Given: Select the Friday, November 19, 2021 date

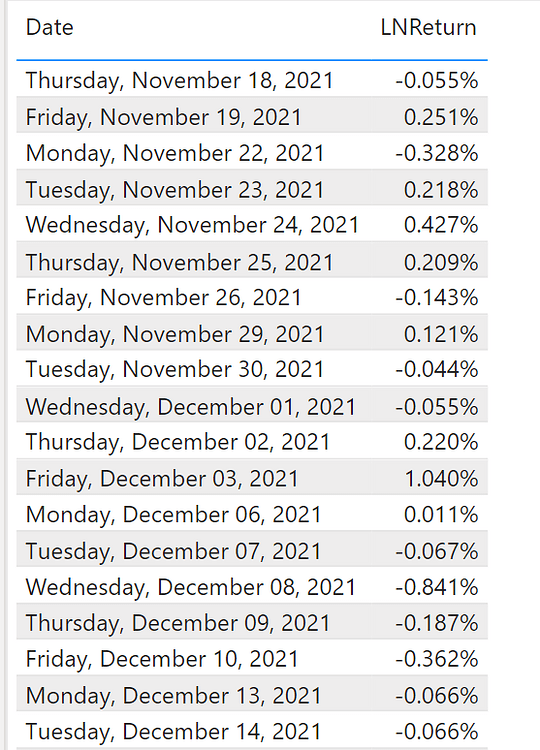Looking at the screenshot, I should [163, 117].
